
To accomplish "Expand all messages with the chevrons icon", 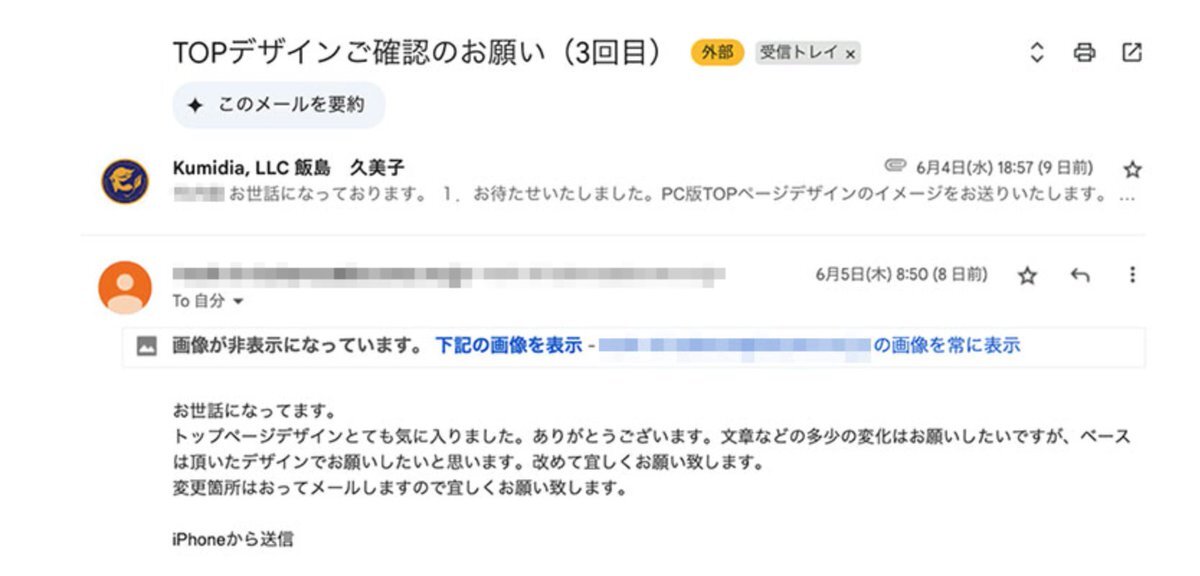I will click(x=1037, y=54).
